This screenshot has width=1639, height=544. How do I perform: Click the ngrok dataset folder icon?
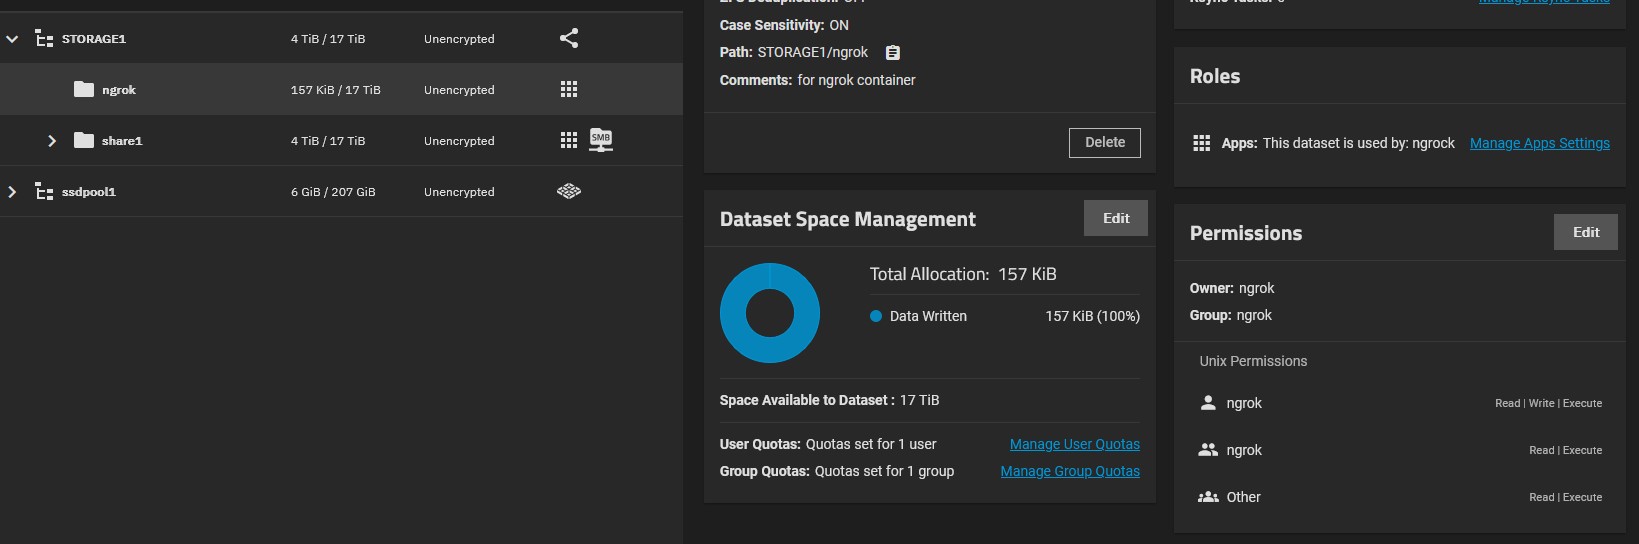[84, 89]
